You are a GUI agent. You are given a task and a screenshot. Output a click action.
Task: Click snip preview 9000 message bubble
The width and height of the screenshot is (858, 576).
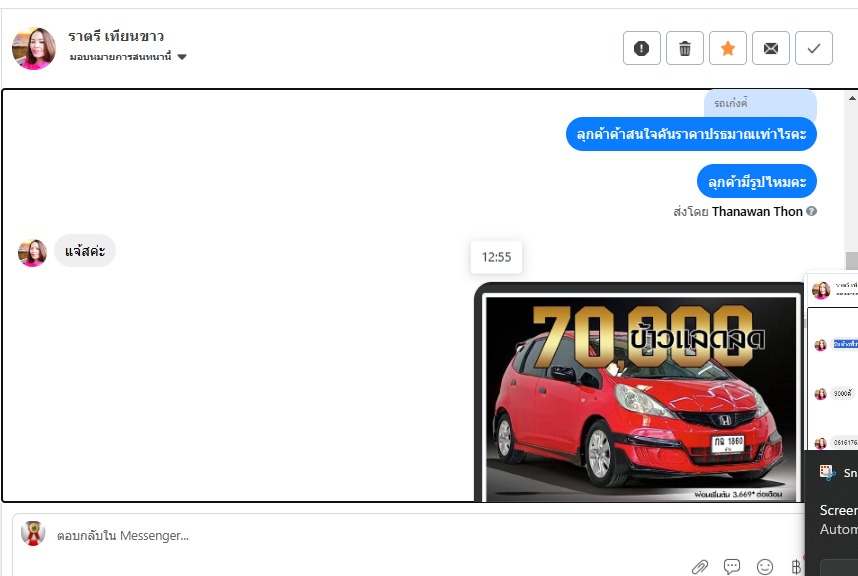pos(842,393)
